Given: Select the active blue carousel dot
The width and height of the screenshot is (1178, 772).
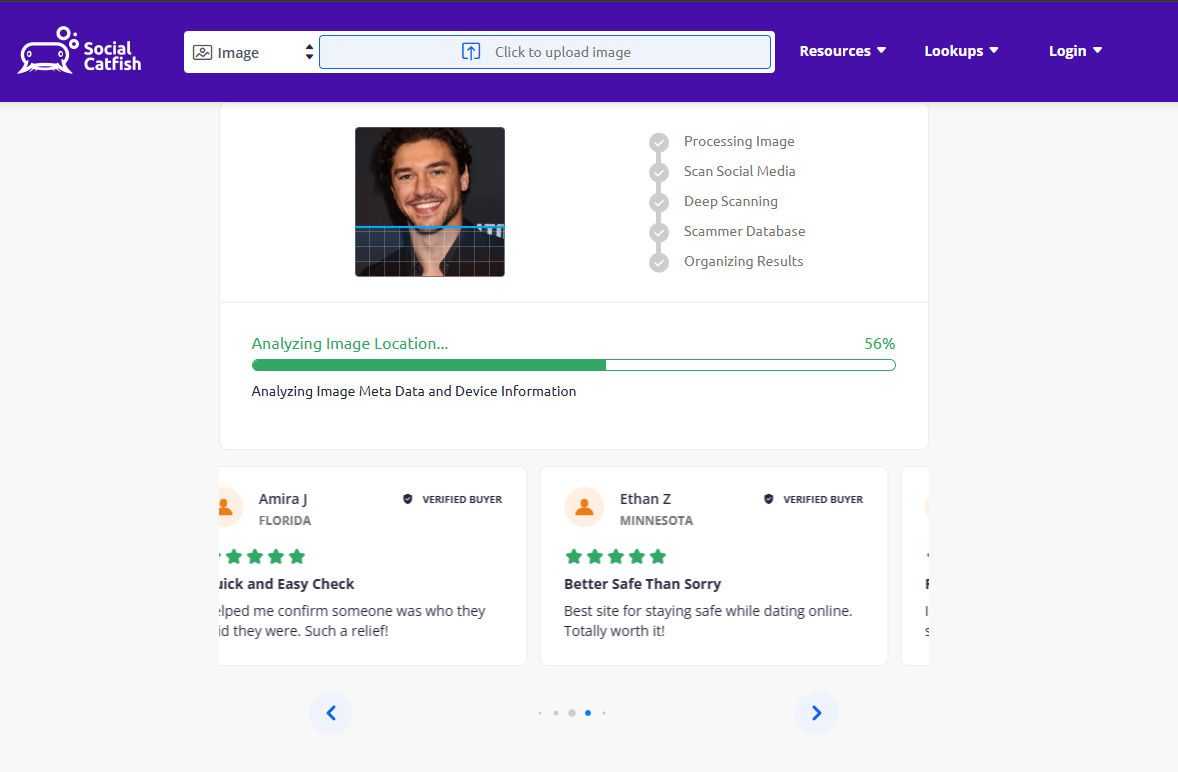Looking at the screenshot, I should 587,713.
